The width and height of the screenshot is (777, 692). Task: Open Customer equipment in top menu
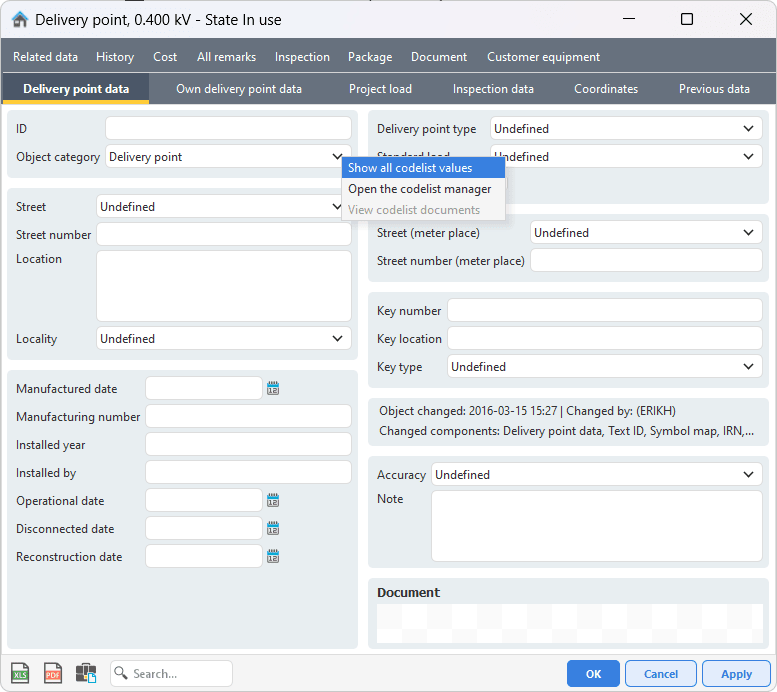coord(543,57)
